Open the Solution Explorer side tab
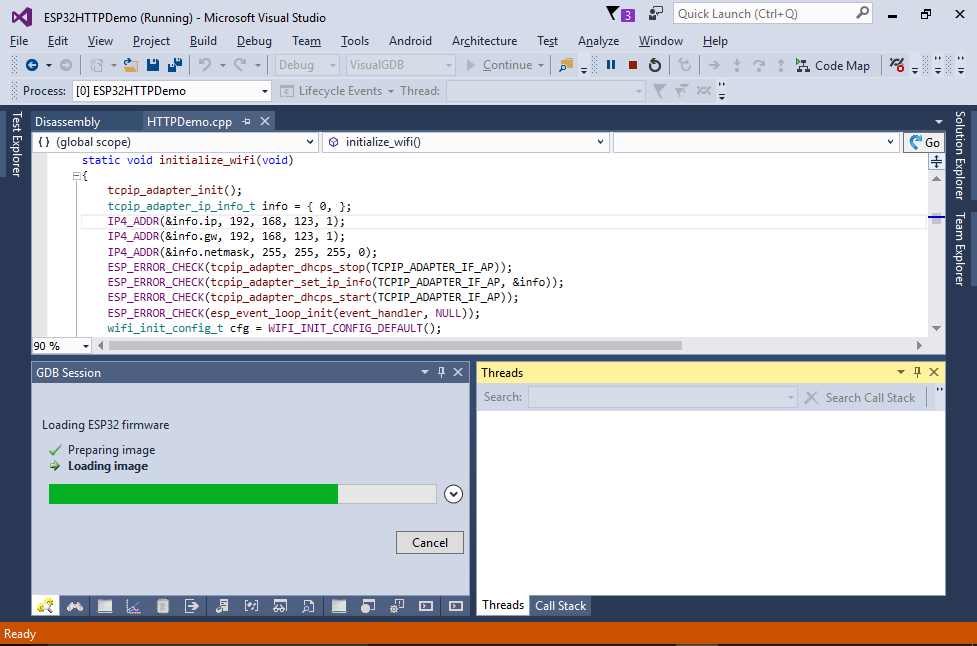 [960, 156]
